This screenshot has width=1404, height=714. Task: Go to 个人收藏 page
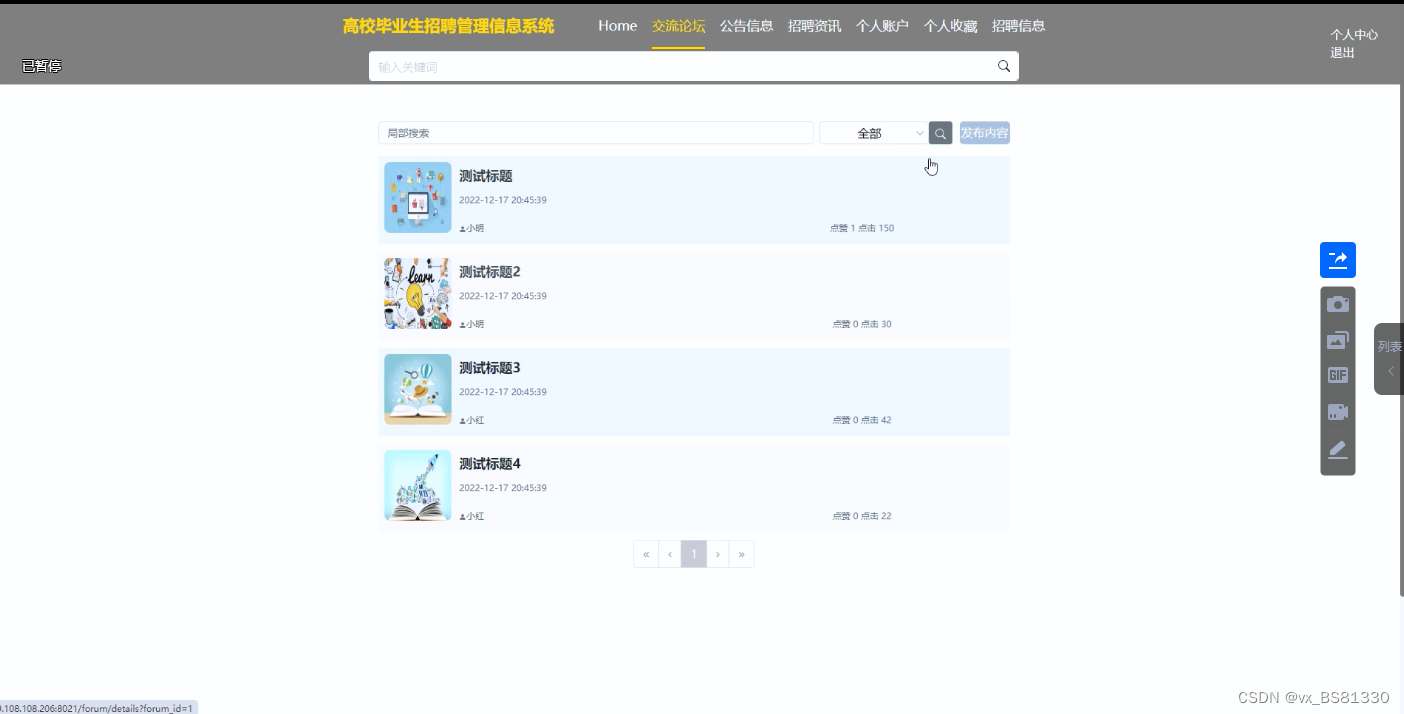[950, 26]
